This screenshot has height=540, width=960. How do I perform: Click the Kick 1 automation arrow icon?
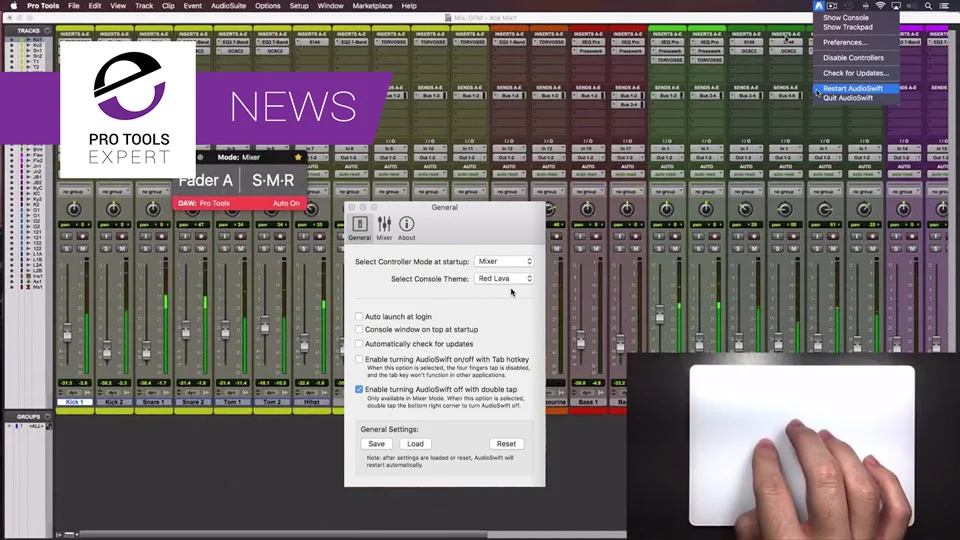(x=88, y=392)
